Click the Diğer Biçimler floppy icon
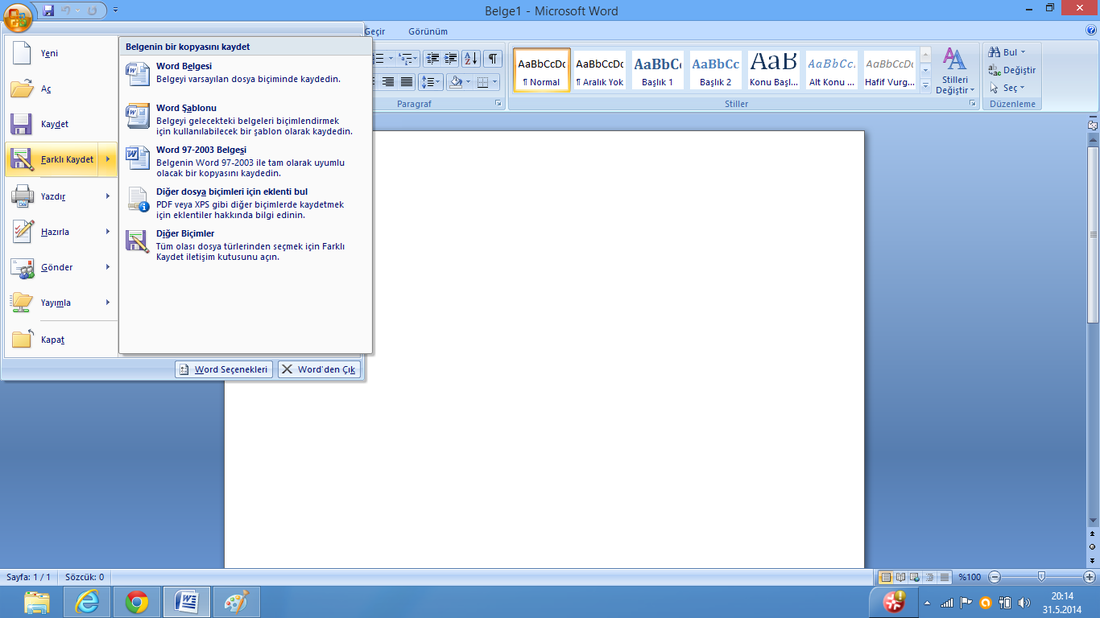This screenshot has width=1100, height=618. click(138, 241)
